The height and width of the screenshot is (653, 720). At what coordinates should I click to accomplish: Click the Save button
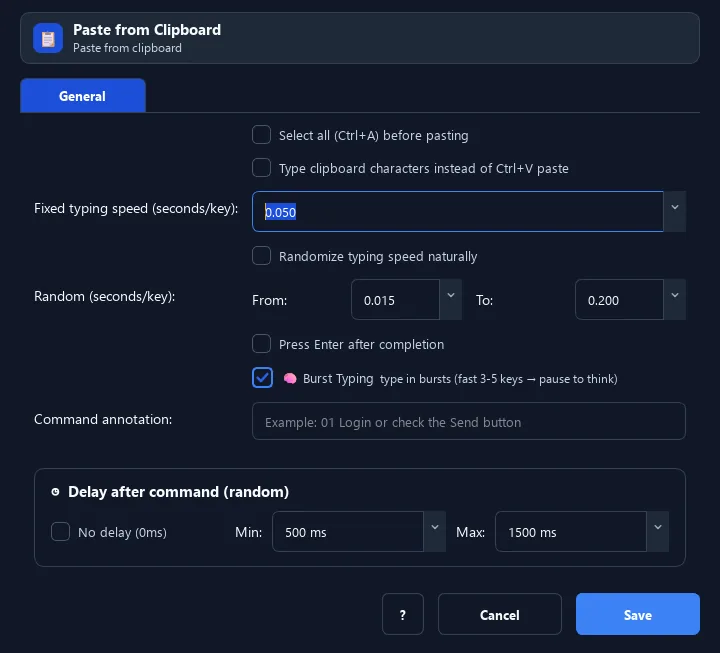(x=638, y=614)
